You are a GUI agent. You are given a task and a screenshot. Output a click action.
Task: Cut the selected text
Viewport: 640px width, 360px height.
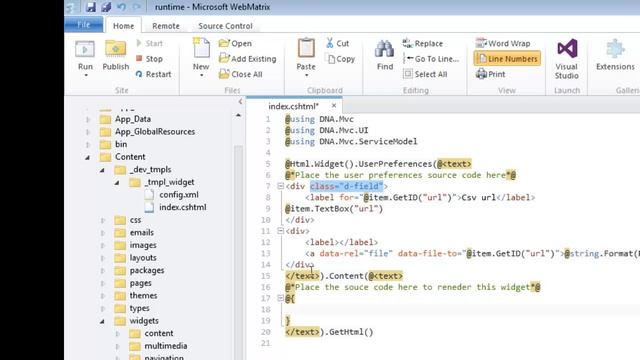(x=338, y=43)
